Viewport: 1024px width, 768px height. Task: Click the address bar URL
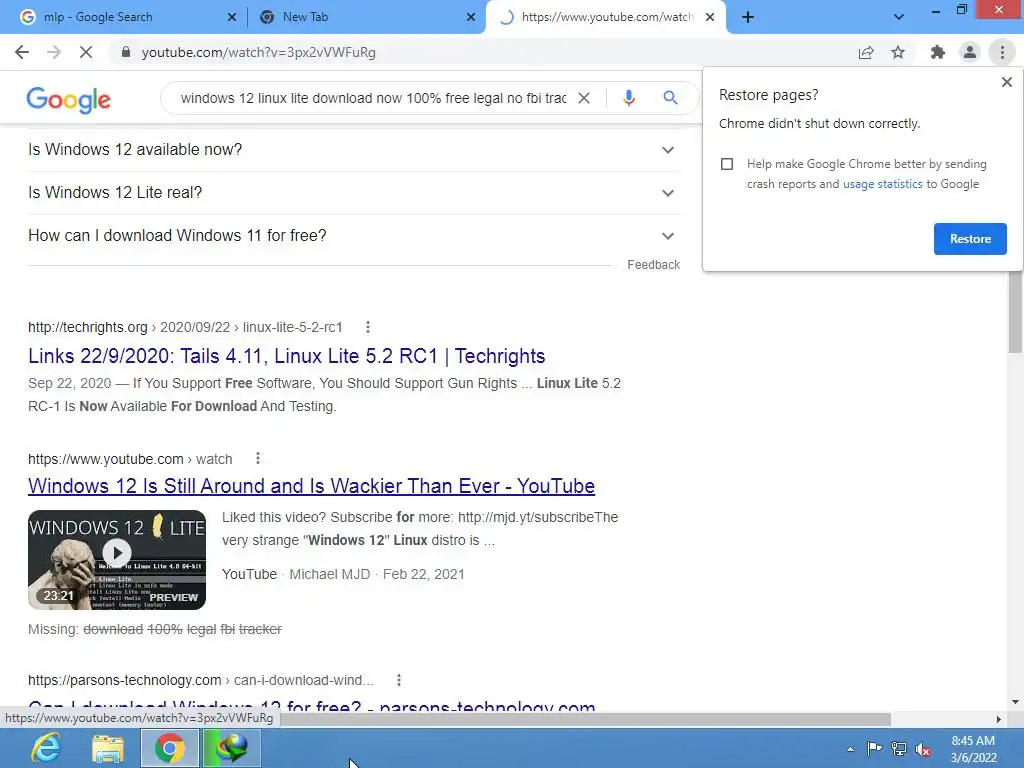(259, 52)
